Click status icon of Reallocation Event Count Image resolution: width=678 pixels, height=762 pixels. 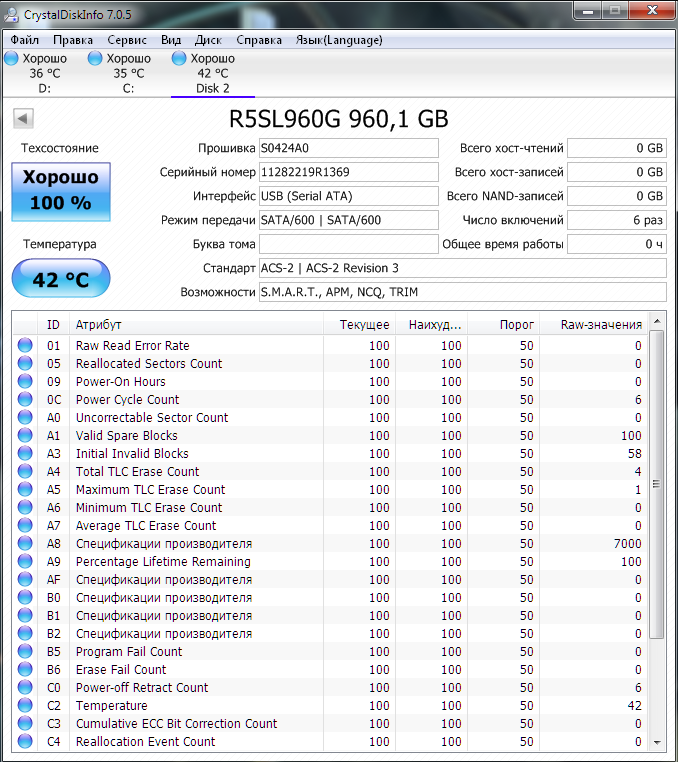[x=25, y=741]
